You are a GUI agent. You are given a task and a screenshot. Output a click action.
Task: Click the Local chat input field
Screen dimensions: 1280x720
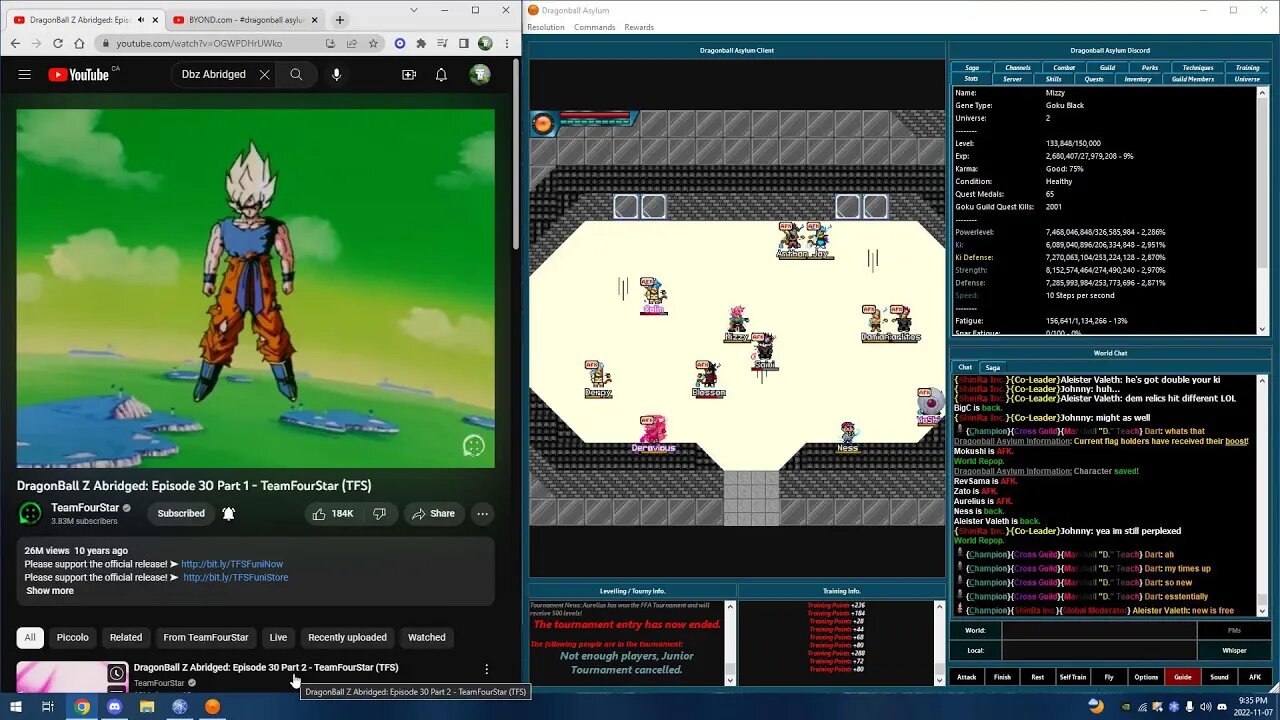pyautogui.click(x=1099, y=650)
